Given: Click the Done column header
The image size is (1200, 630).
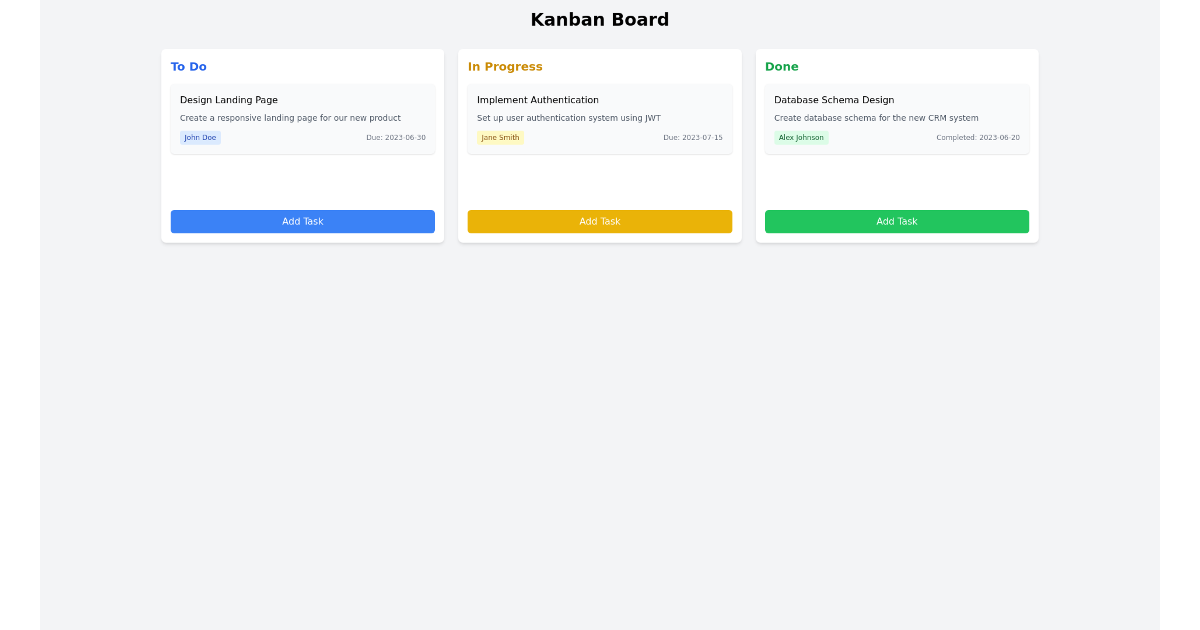Looking at the screenshot, I should click(781, 66).
